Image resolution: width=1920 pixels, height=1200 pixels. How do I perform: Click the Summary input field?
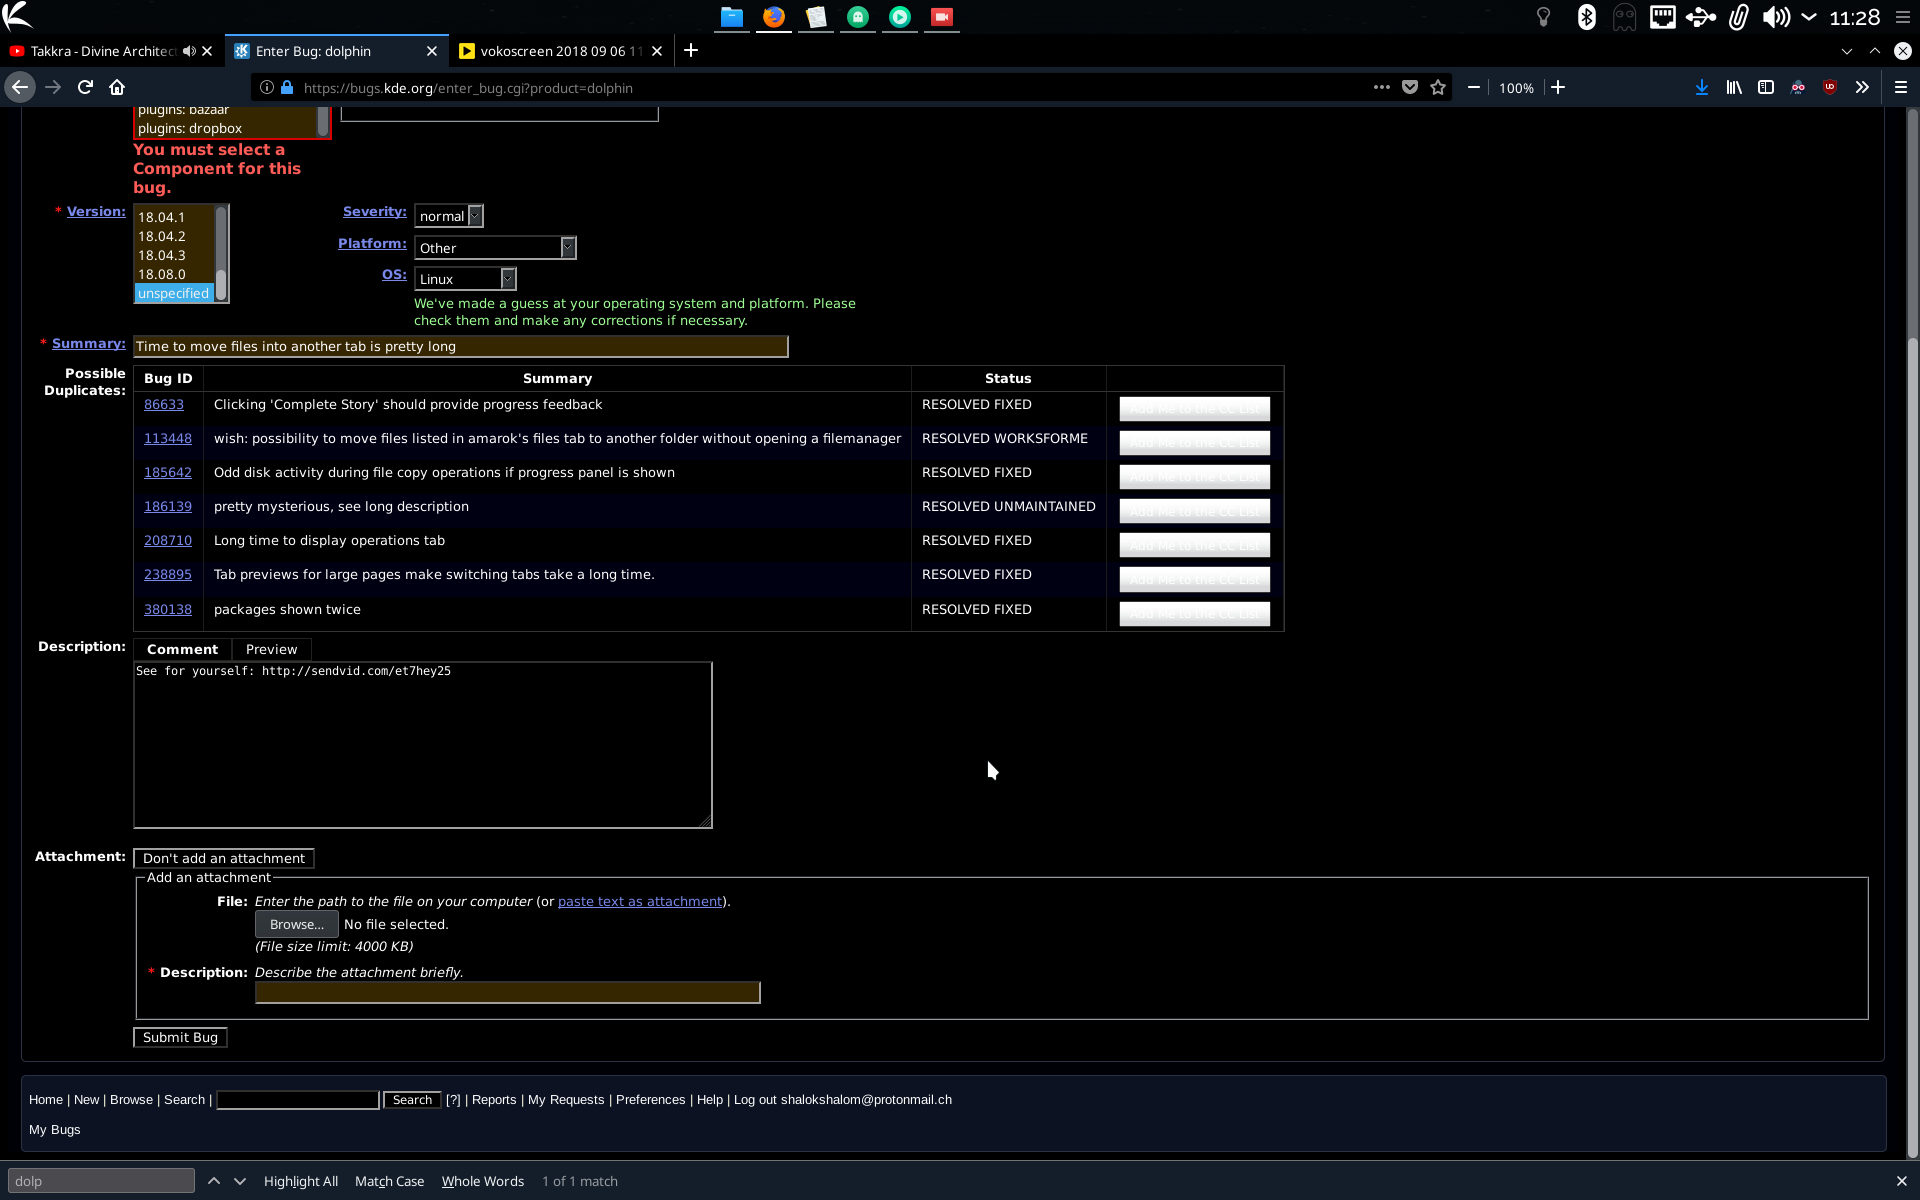461,346
